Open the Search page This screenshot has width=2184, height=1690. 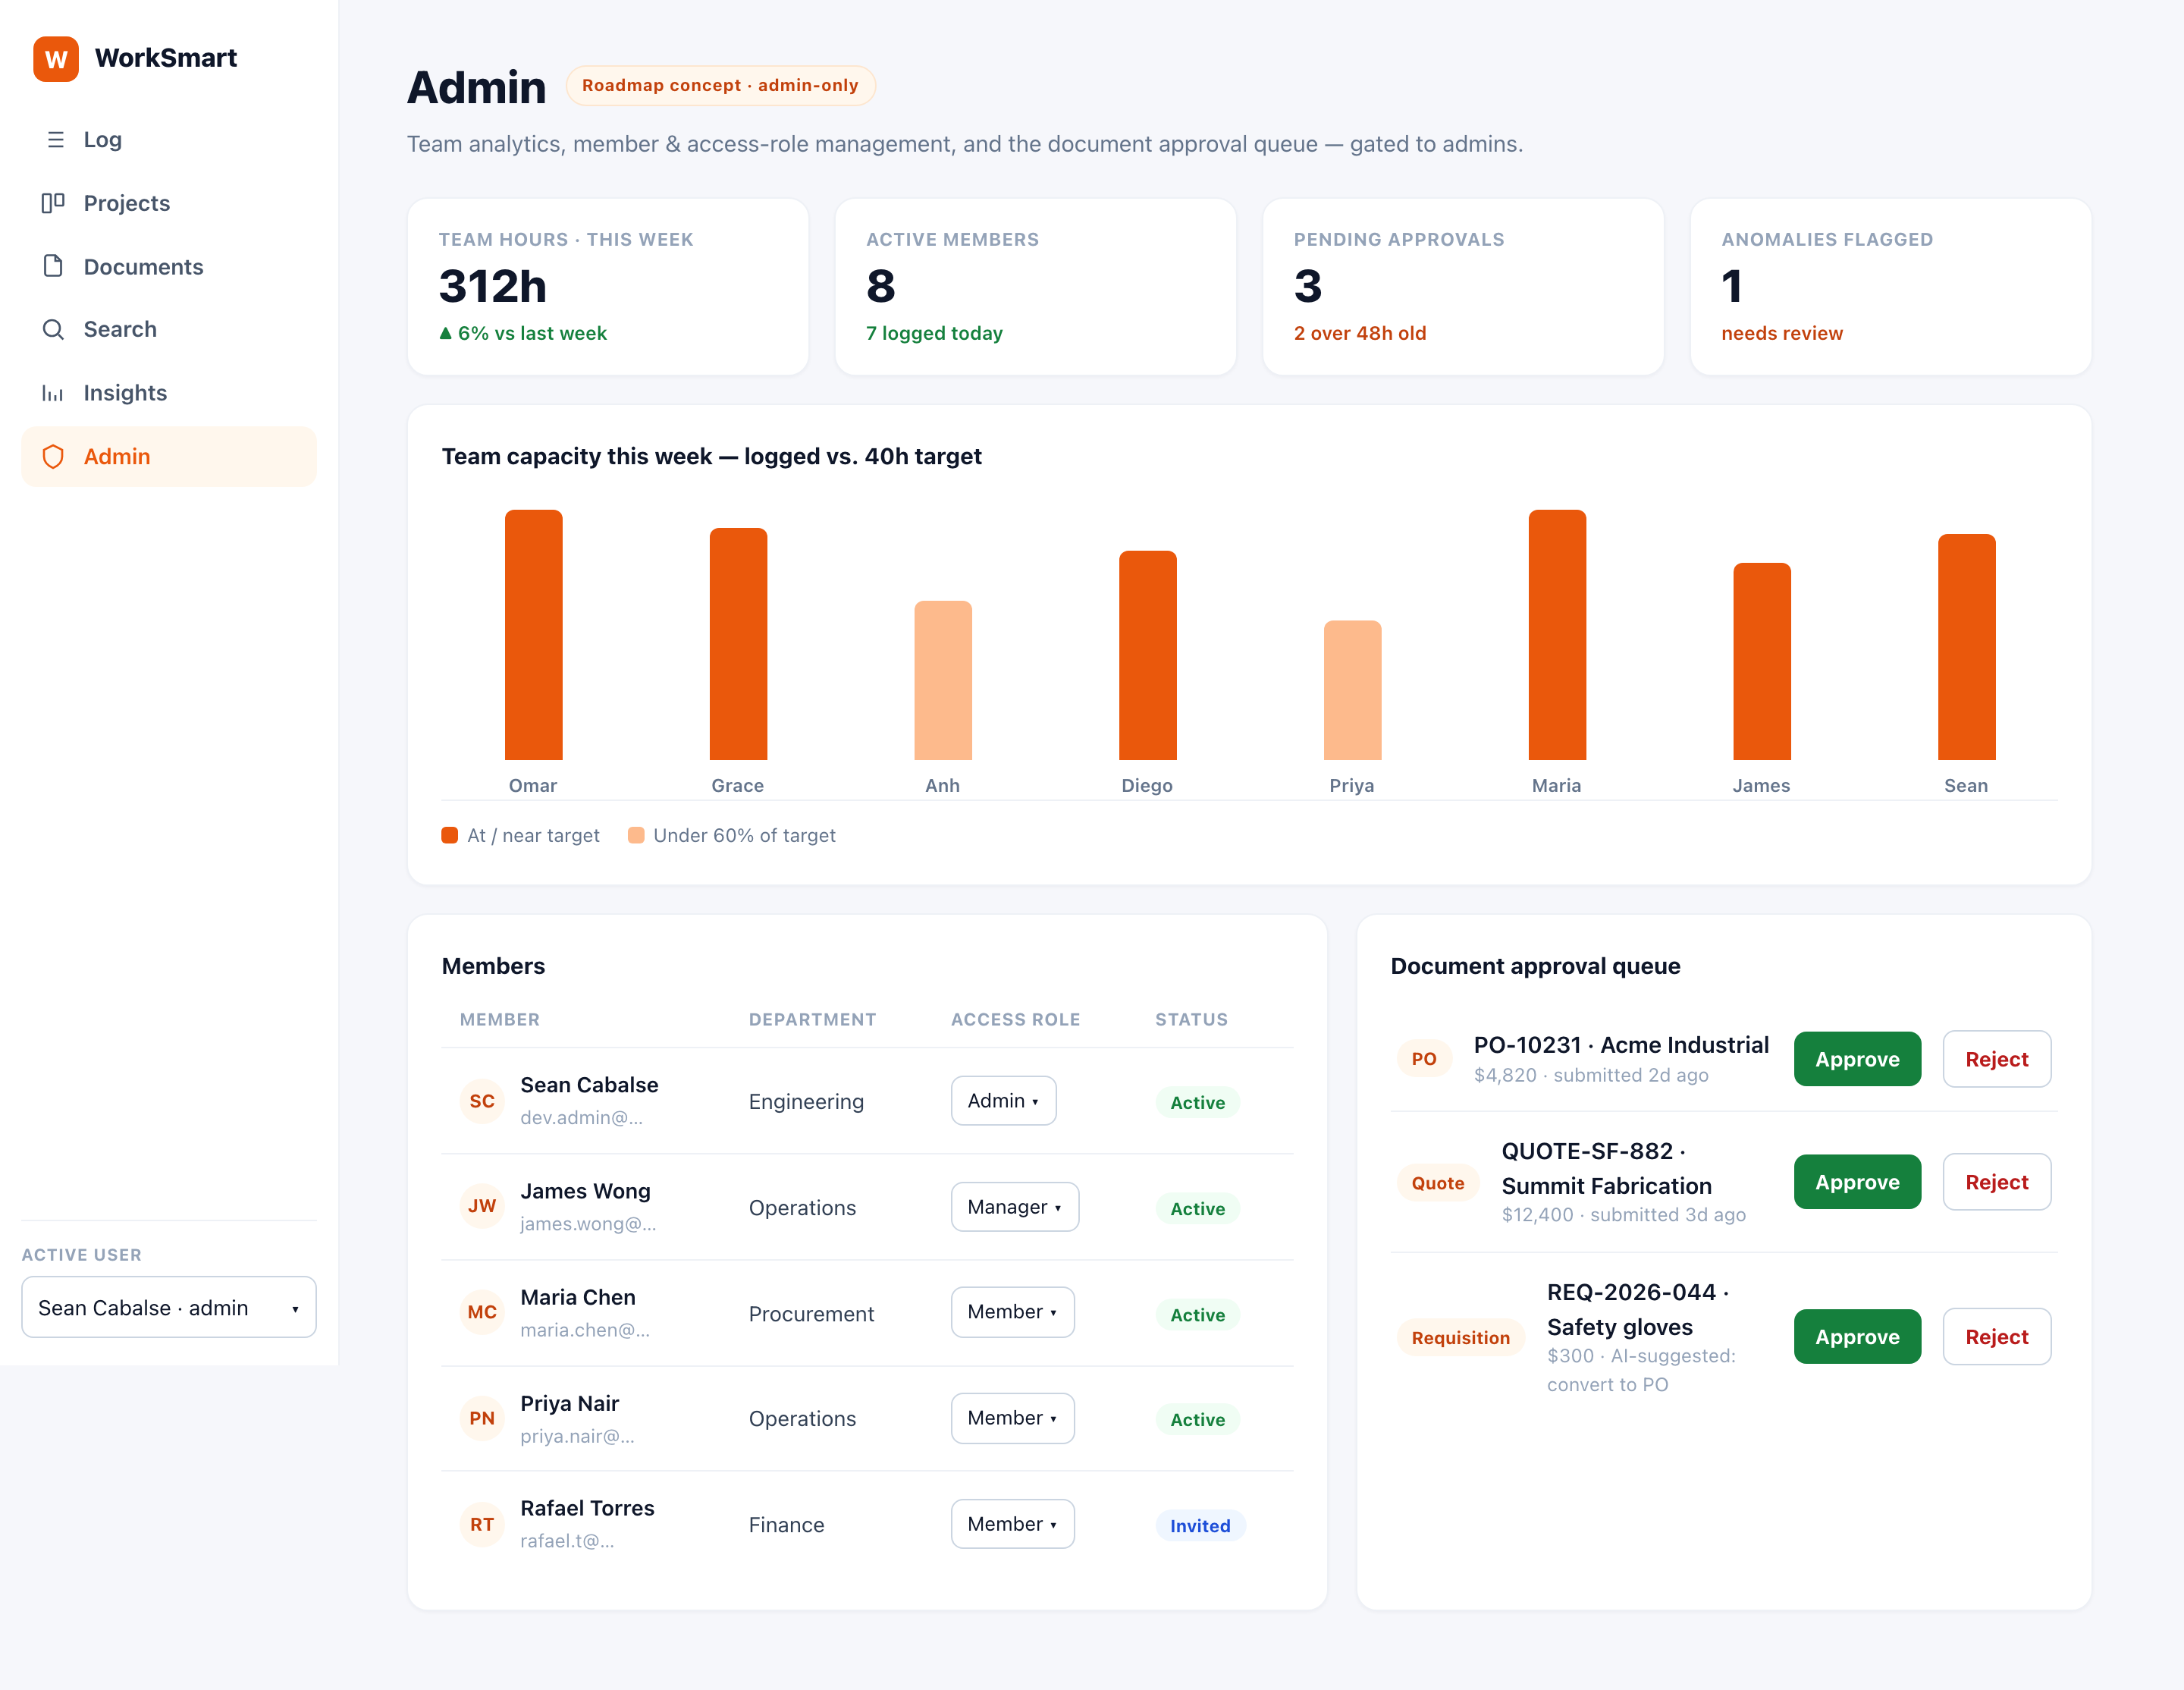(x=169, y=329)
